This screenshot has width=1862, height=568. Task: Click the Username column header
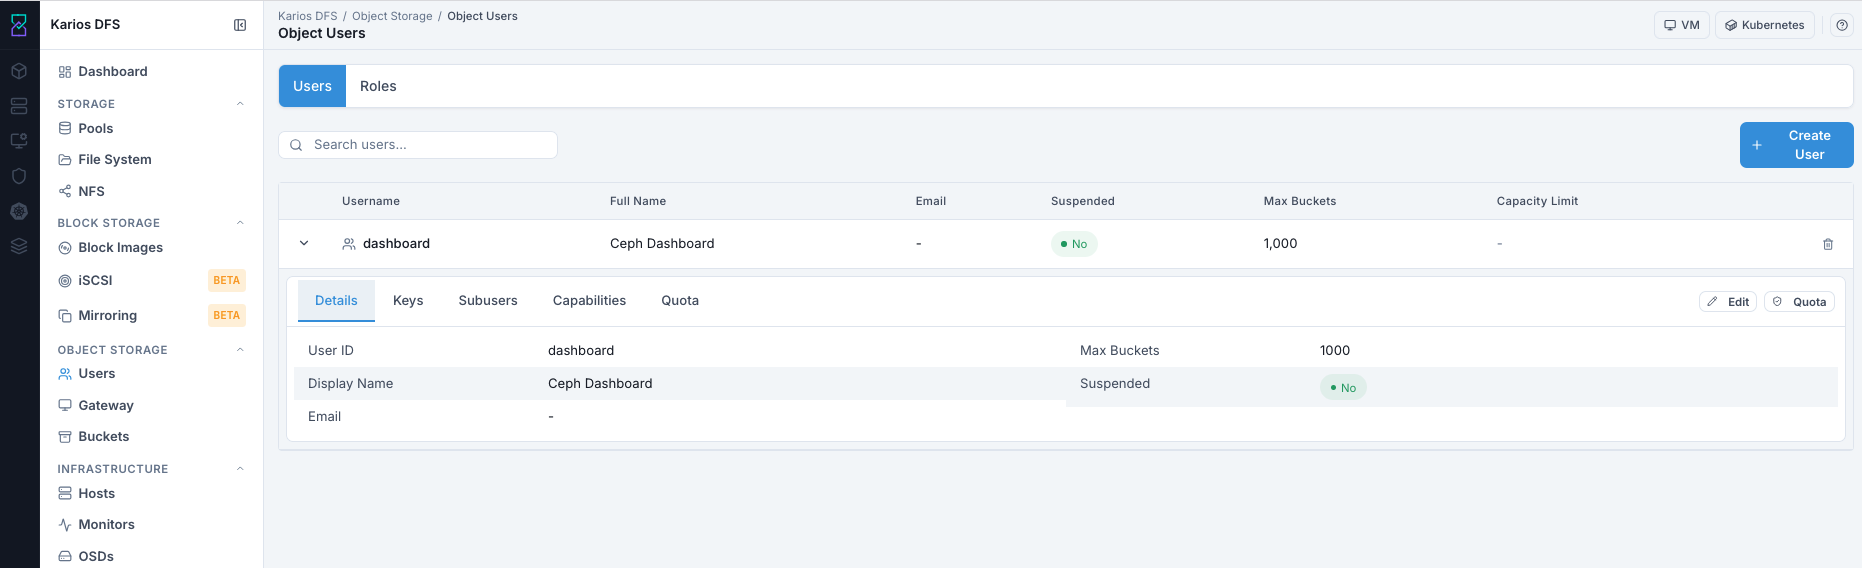click(371, 201)
